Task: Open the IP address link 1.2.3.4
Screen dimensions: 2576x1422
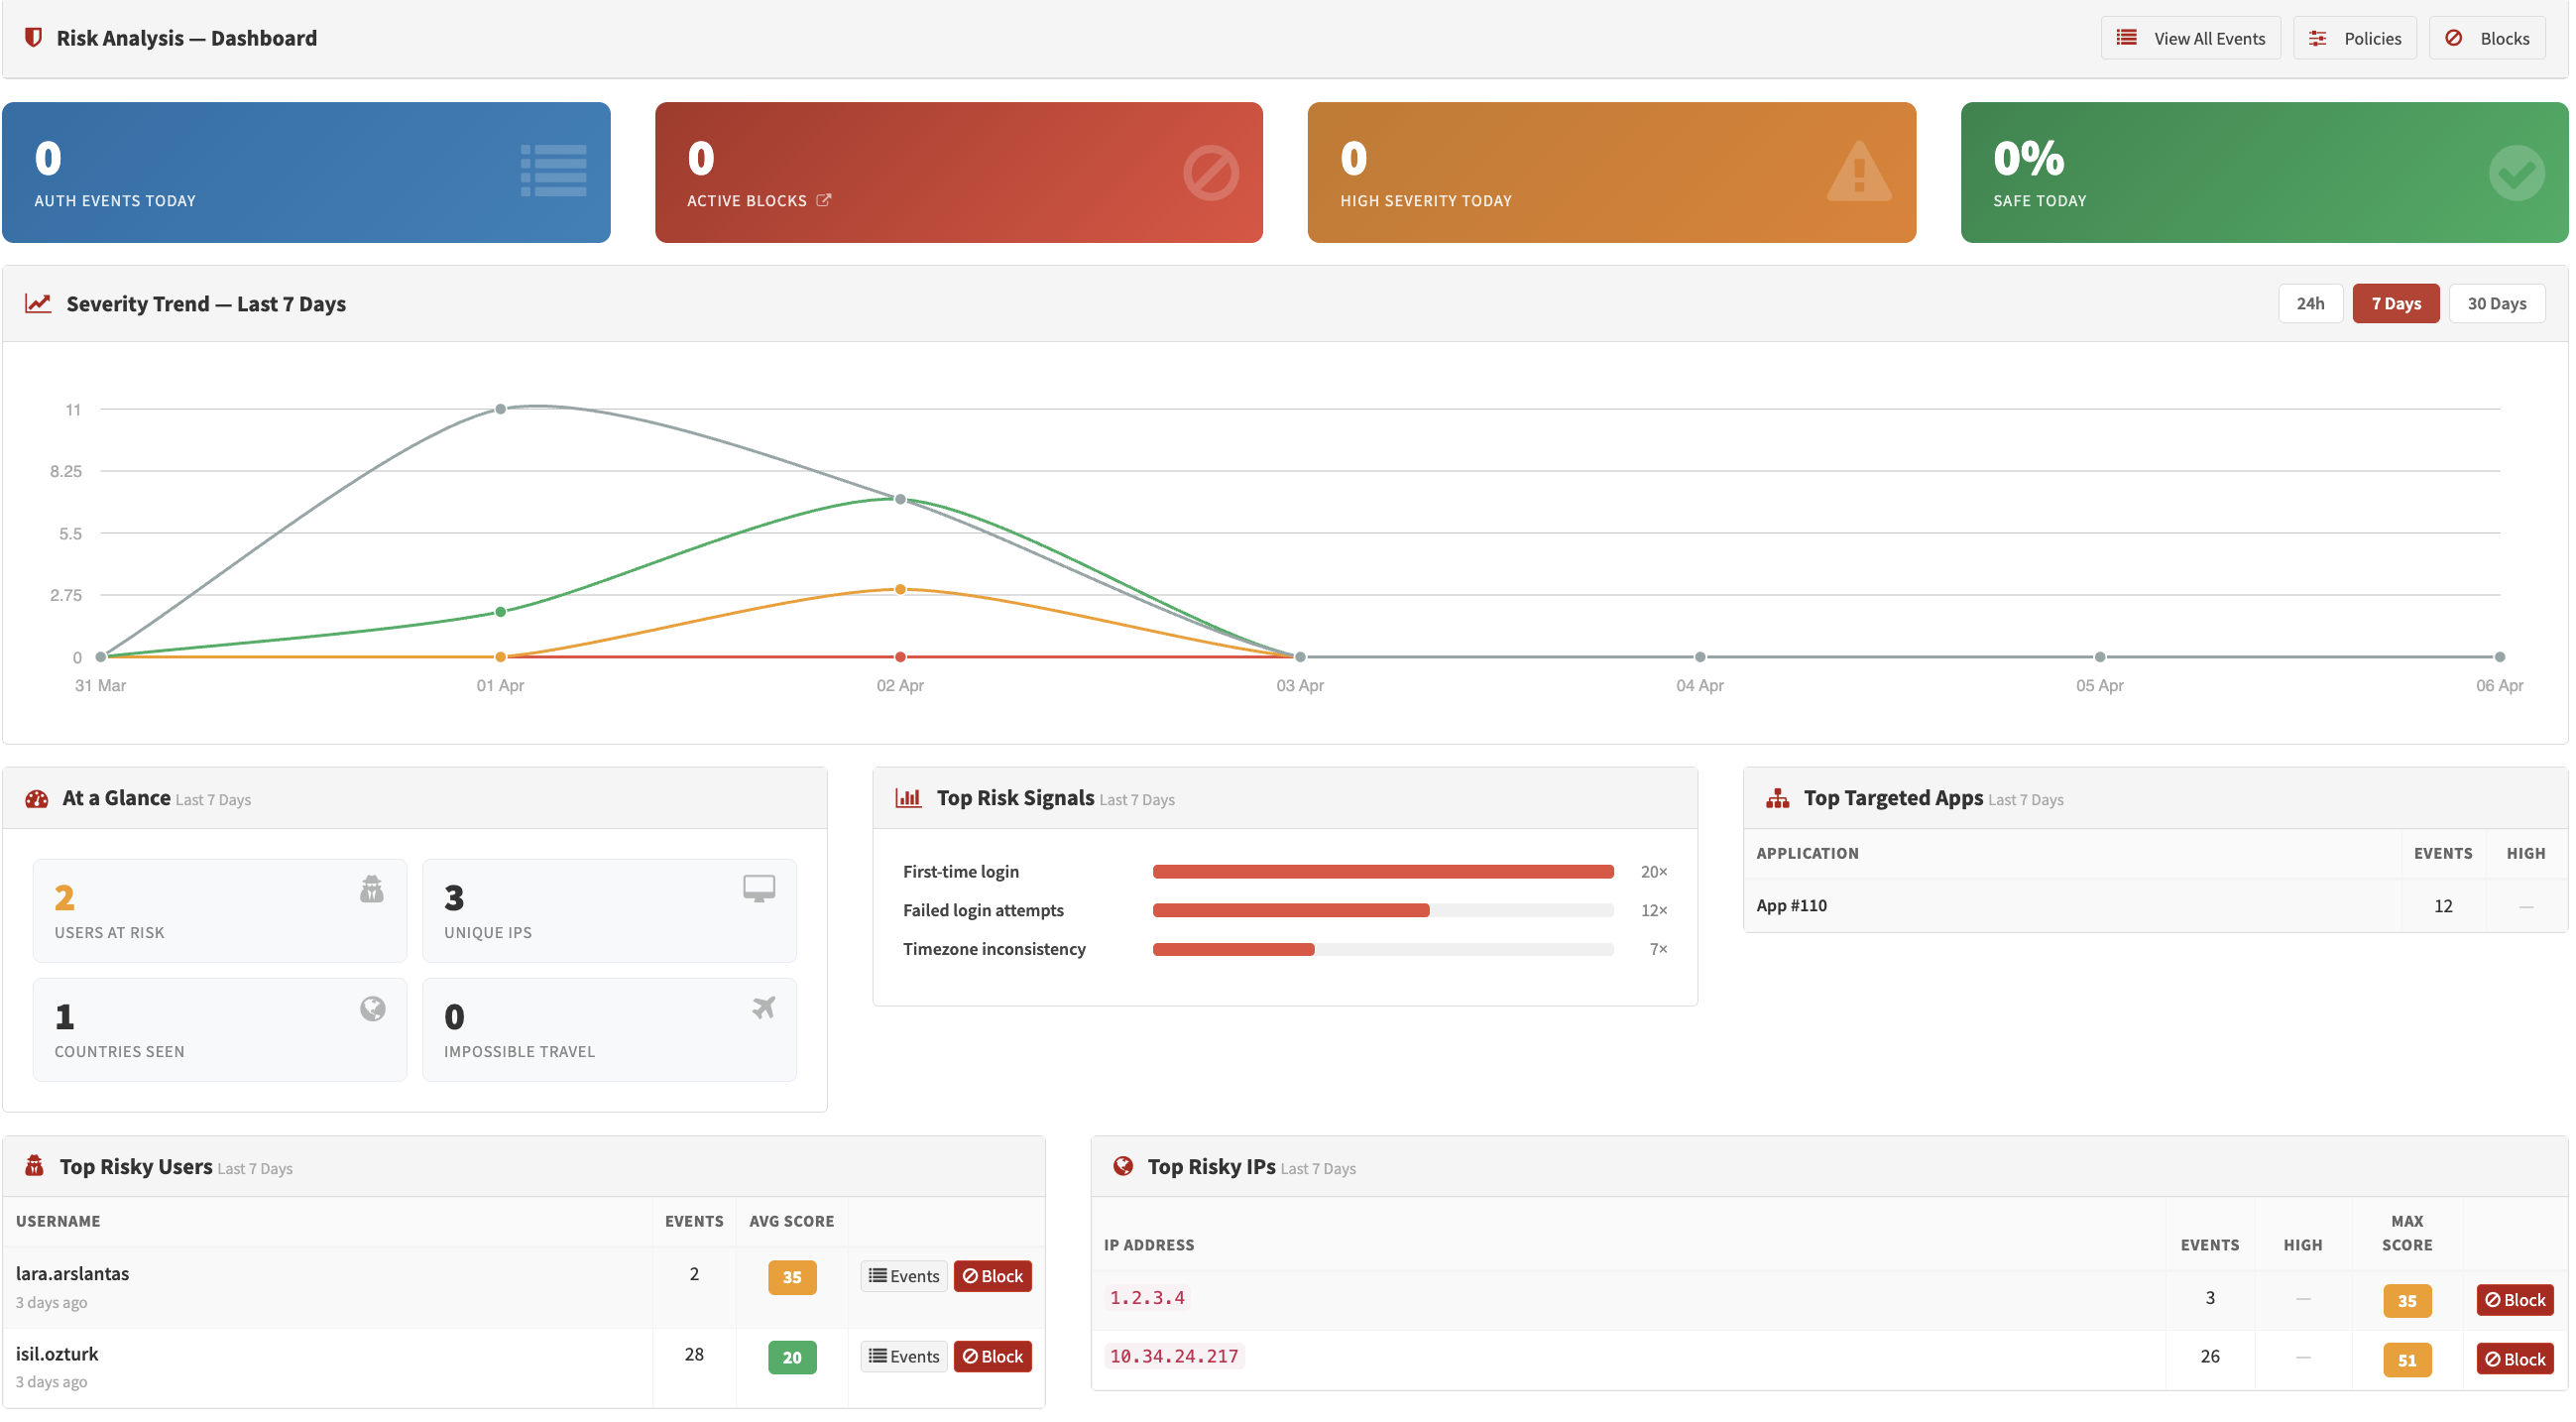Action: click(1146, 1296)
